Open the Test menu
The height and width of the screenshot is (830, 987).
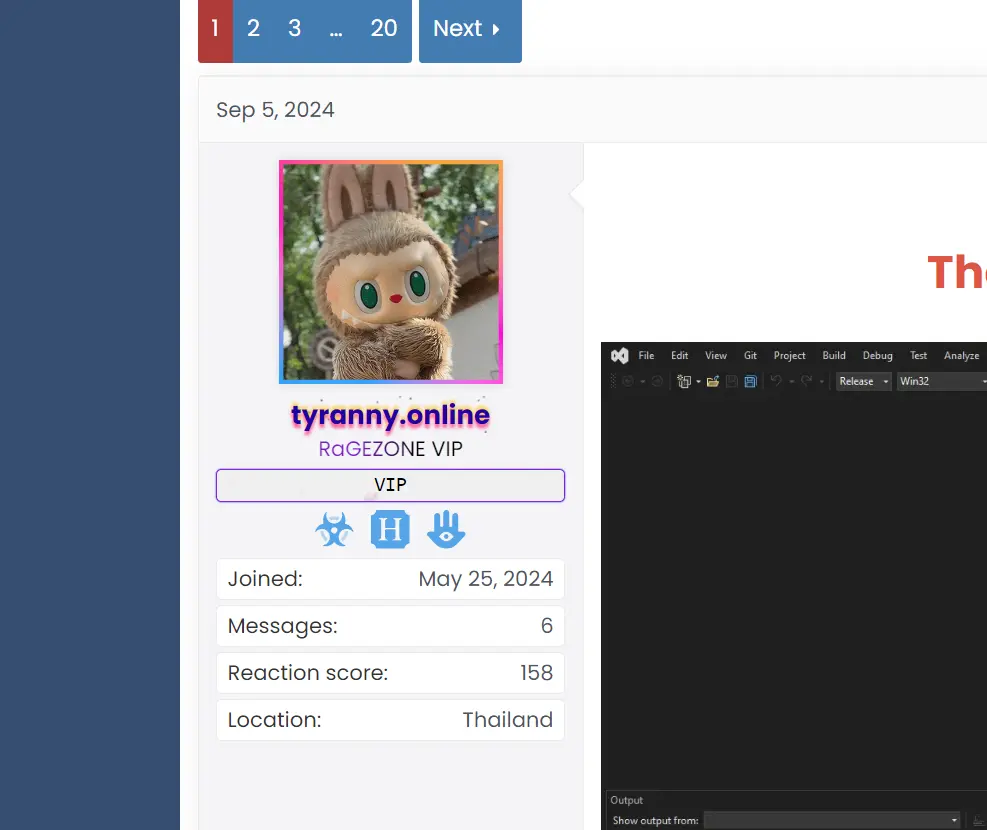(x=918, y=356)
